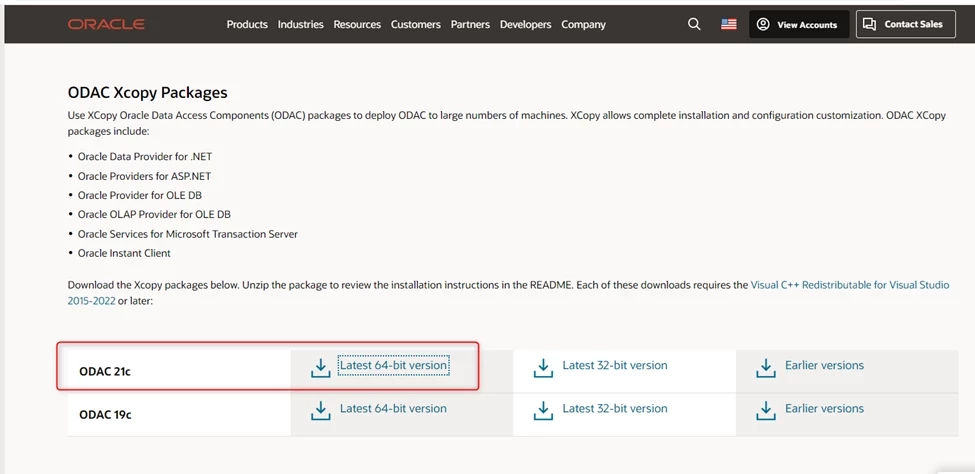This screenshot has height=474, width=975.
Task: Click Oracle Data Provider for .NET item
Action: tap(145, 157)
